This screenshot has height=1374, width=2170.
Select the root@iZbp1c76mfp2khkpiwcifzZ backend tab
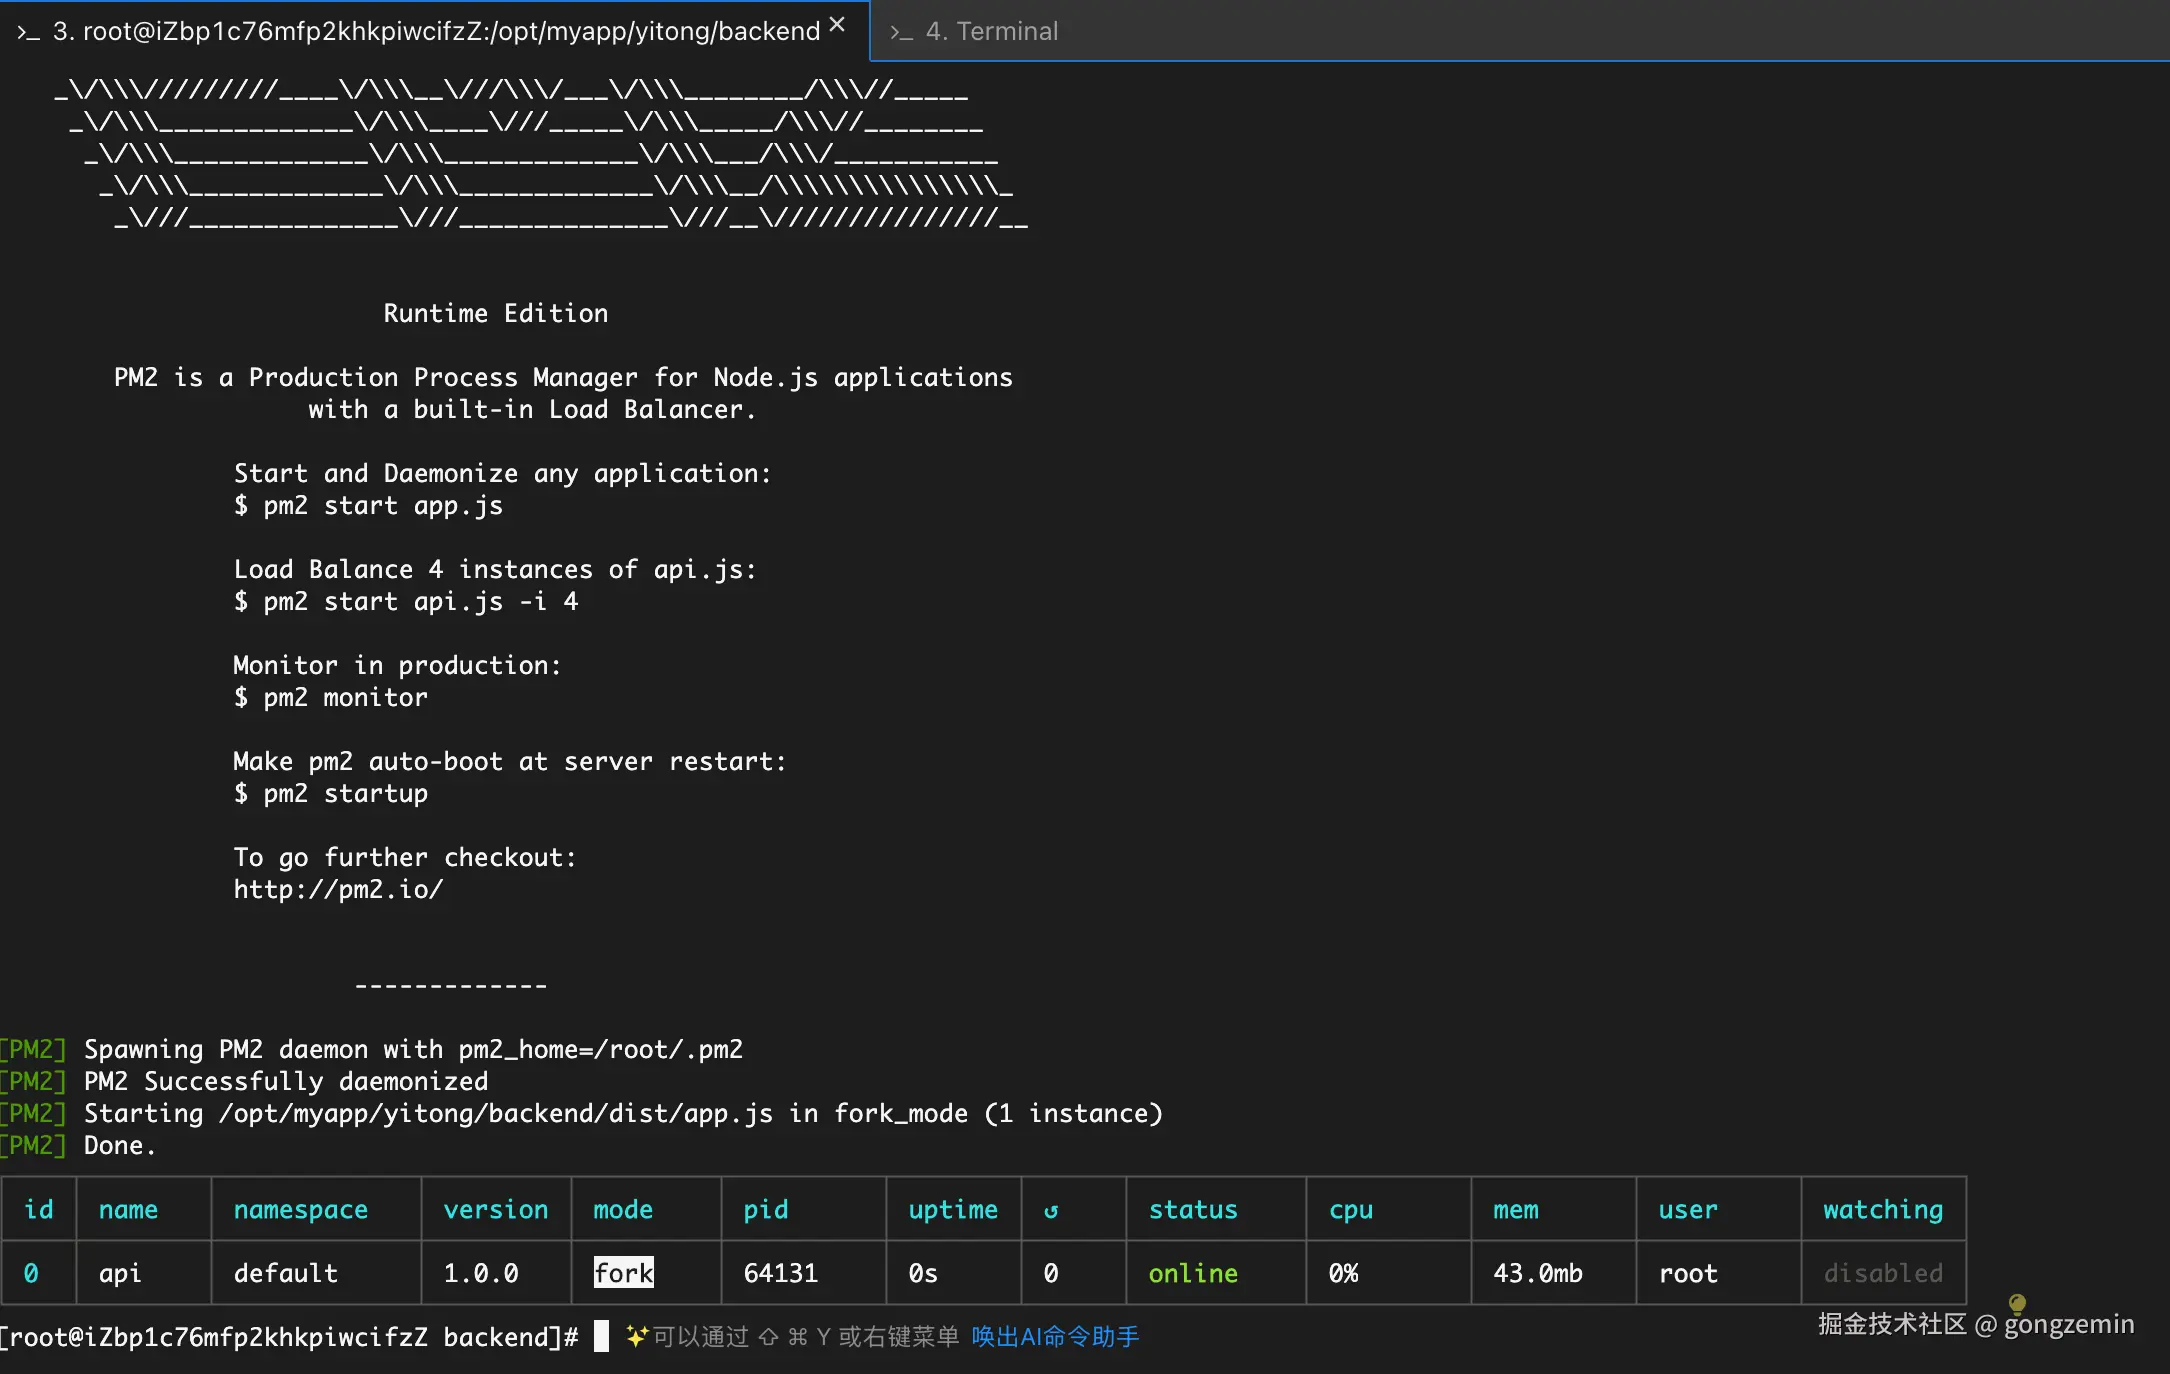click(x=436, y=31)
